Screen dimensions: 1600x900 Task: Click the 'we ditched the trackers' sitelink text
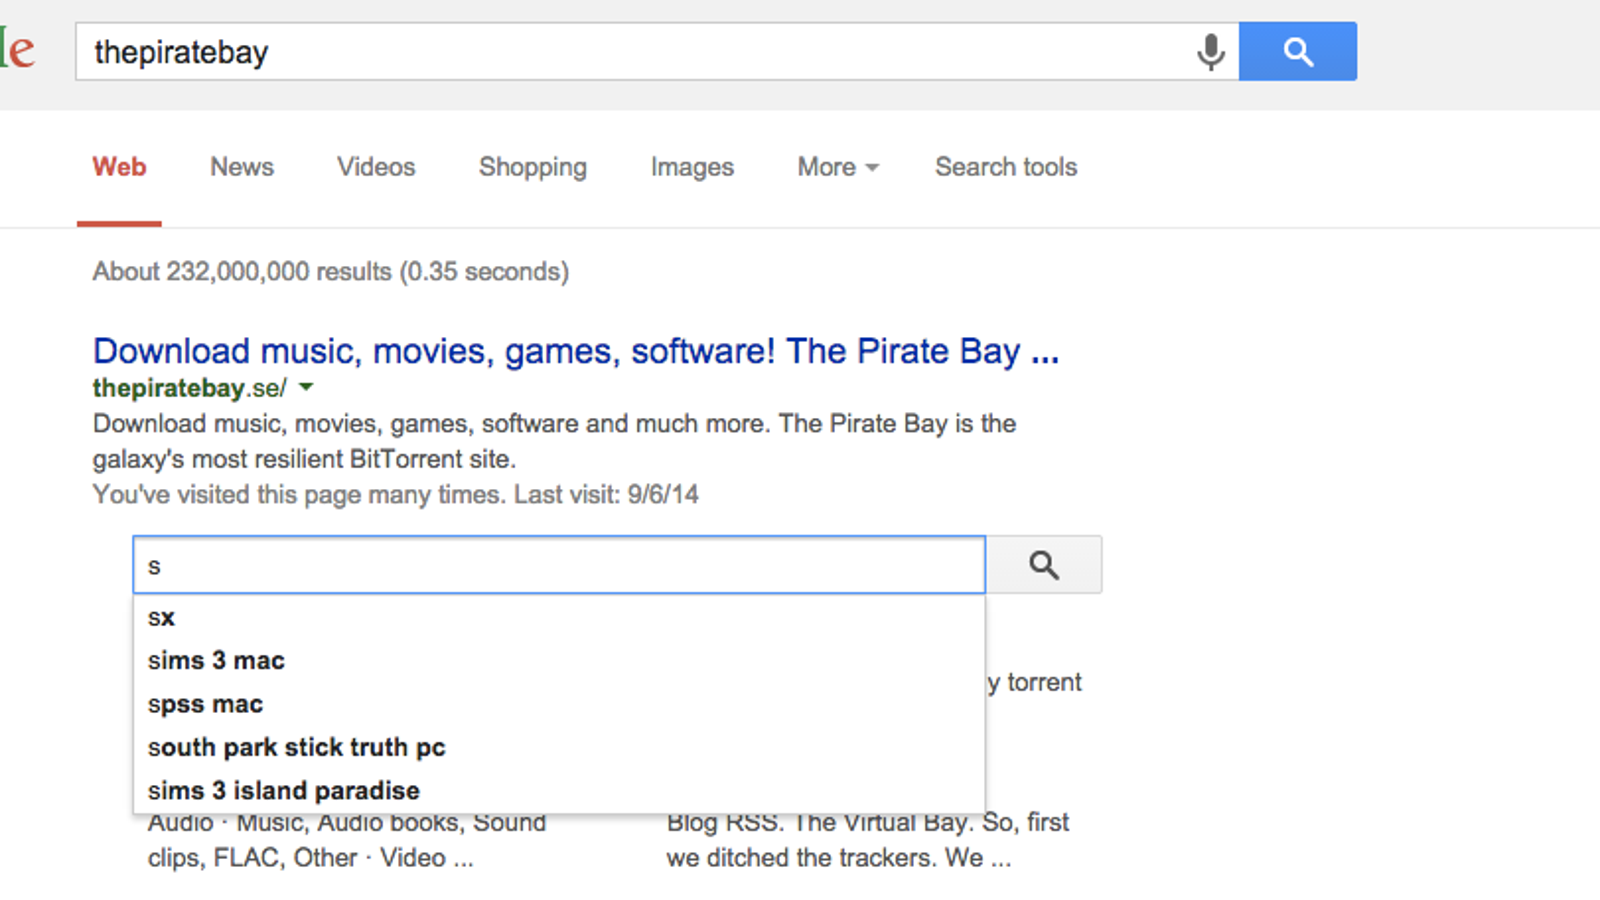coord(839,858)
